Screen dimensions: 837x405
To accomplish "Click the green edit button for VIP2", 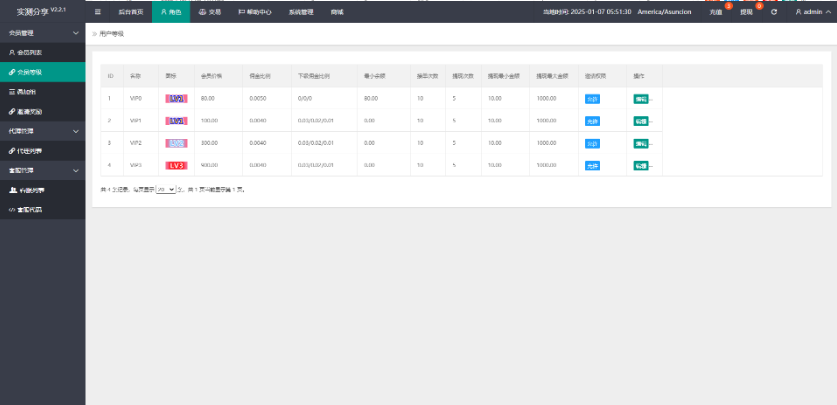I will (641, 144).
